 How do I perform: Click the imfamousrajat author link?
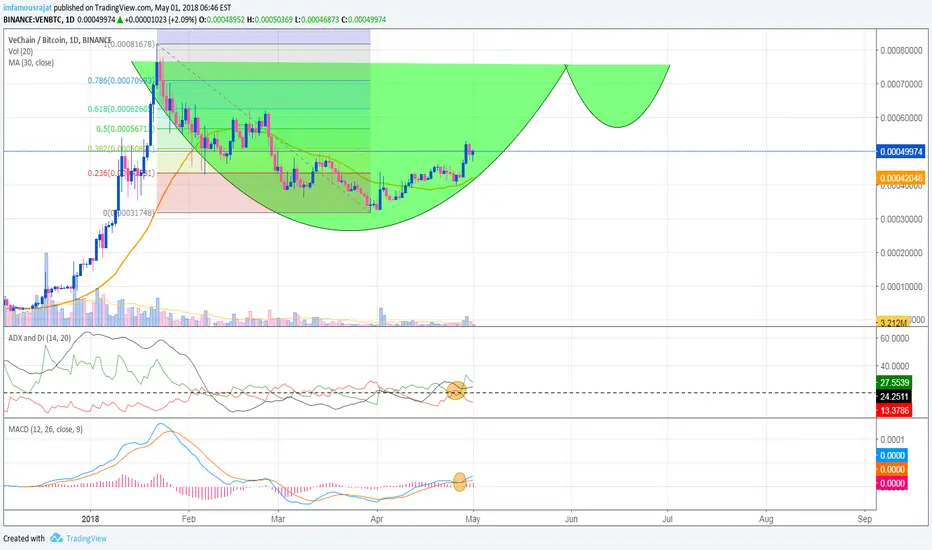point(27,8)
